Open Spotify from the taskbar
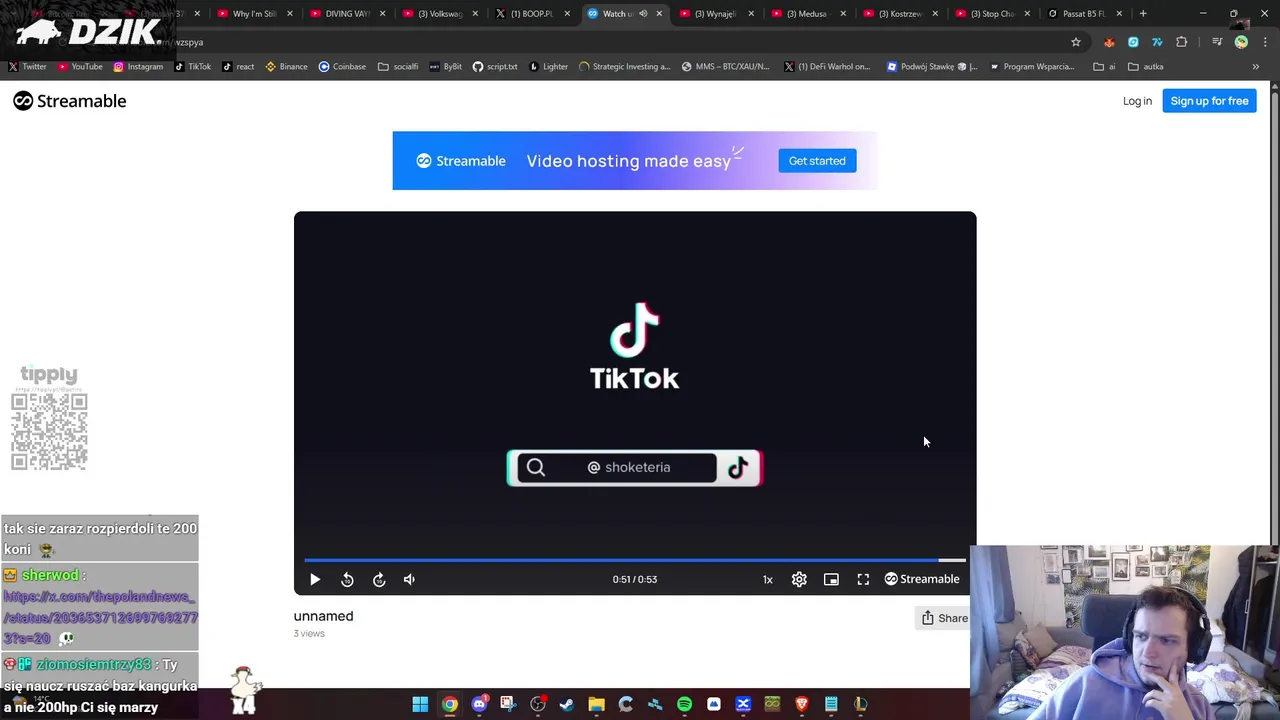 pos(684,704)
